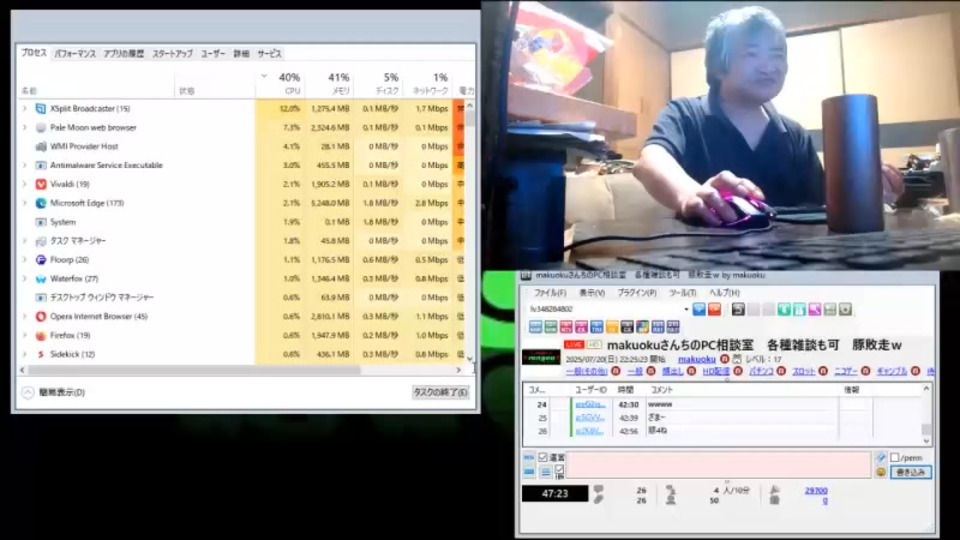This screenshot has width=960, height=540.
Task: Toggle the 運営 checkbox
Action: coord(542,457)
